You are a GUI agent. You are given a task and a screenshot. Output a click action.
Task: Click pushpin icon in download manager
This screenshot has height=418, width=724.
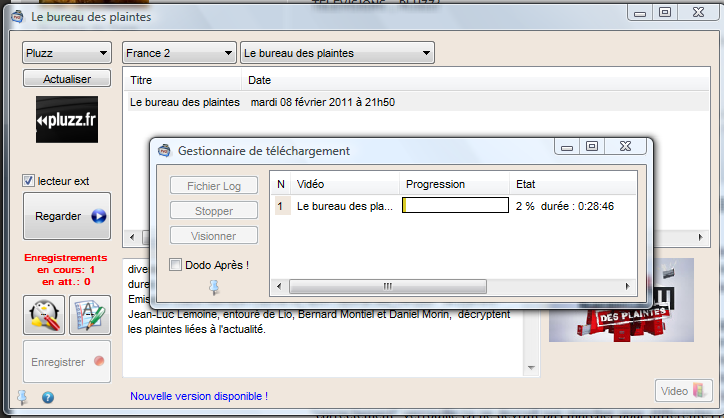coord(214,287)
